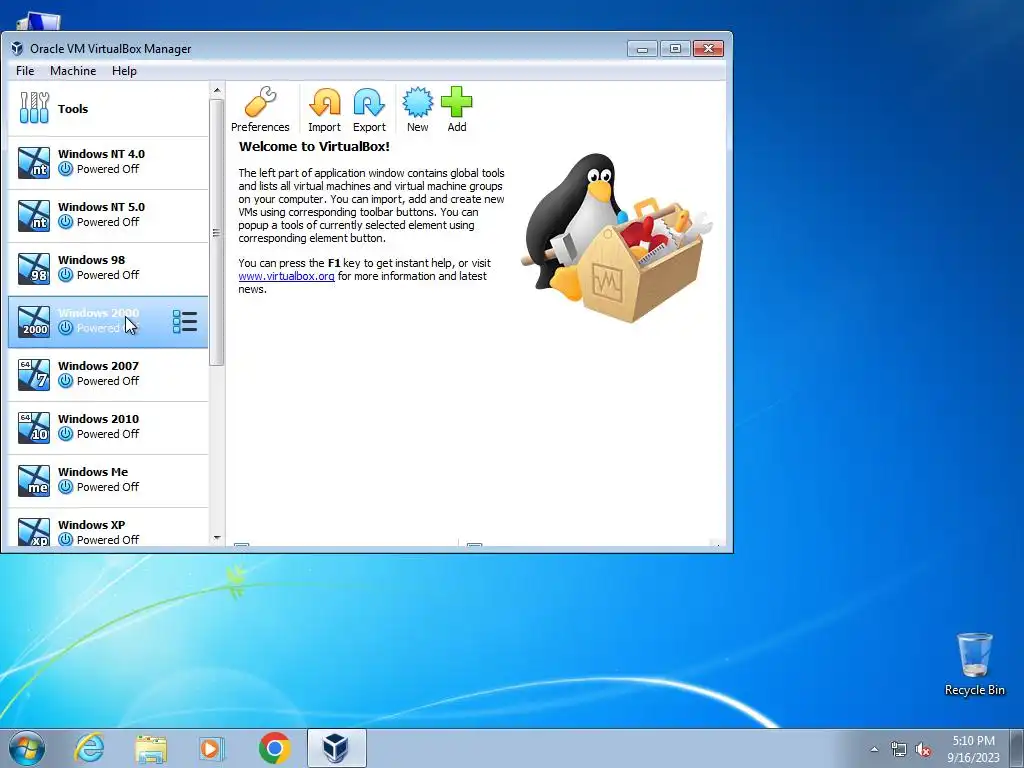1024x768 pixels.
Task: Launch Internet Explorer from taskbar
Action: pos(89,748)
